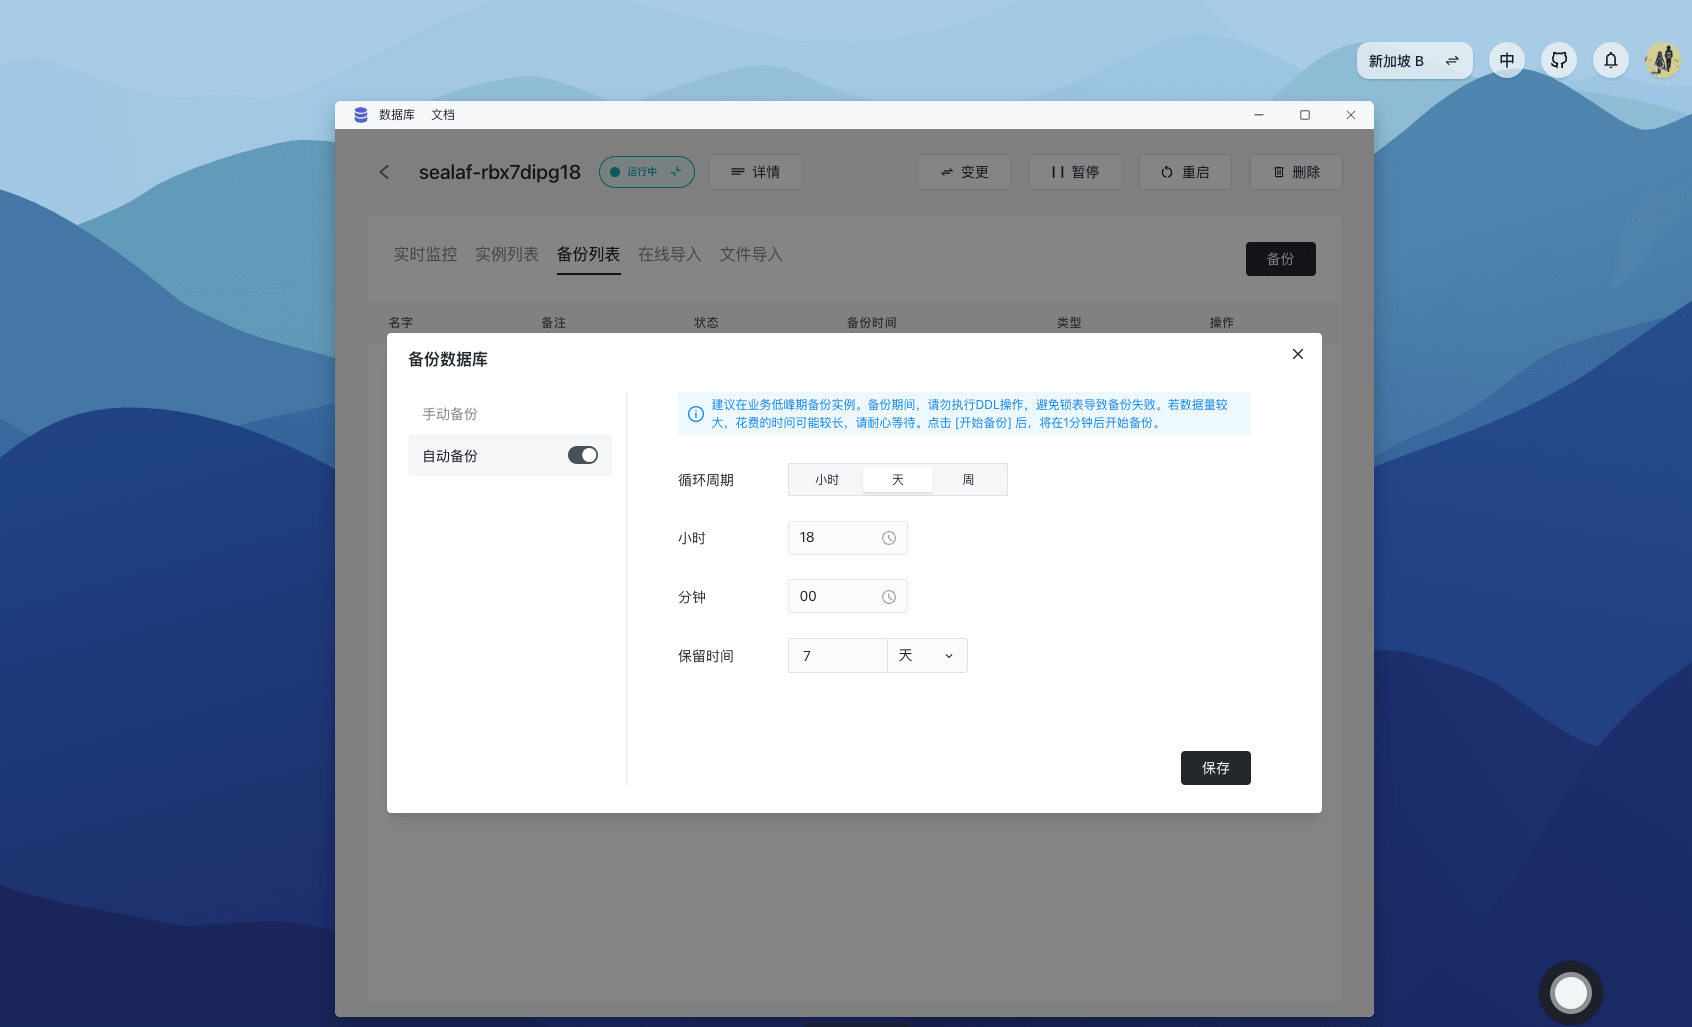Click the 保存 button
The width and height of the screenshot is (1692, 1027).
[1216, 768]
